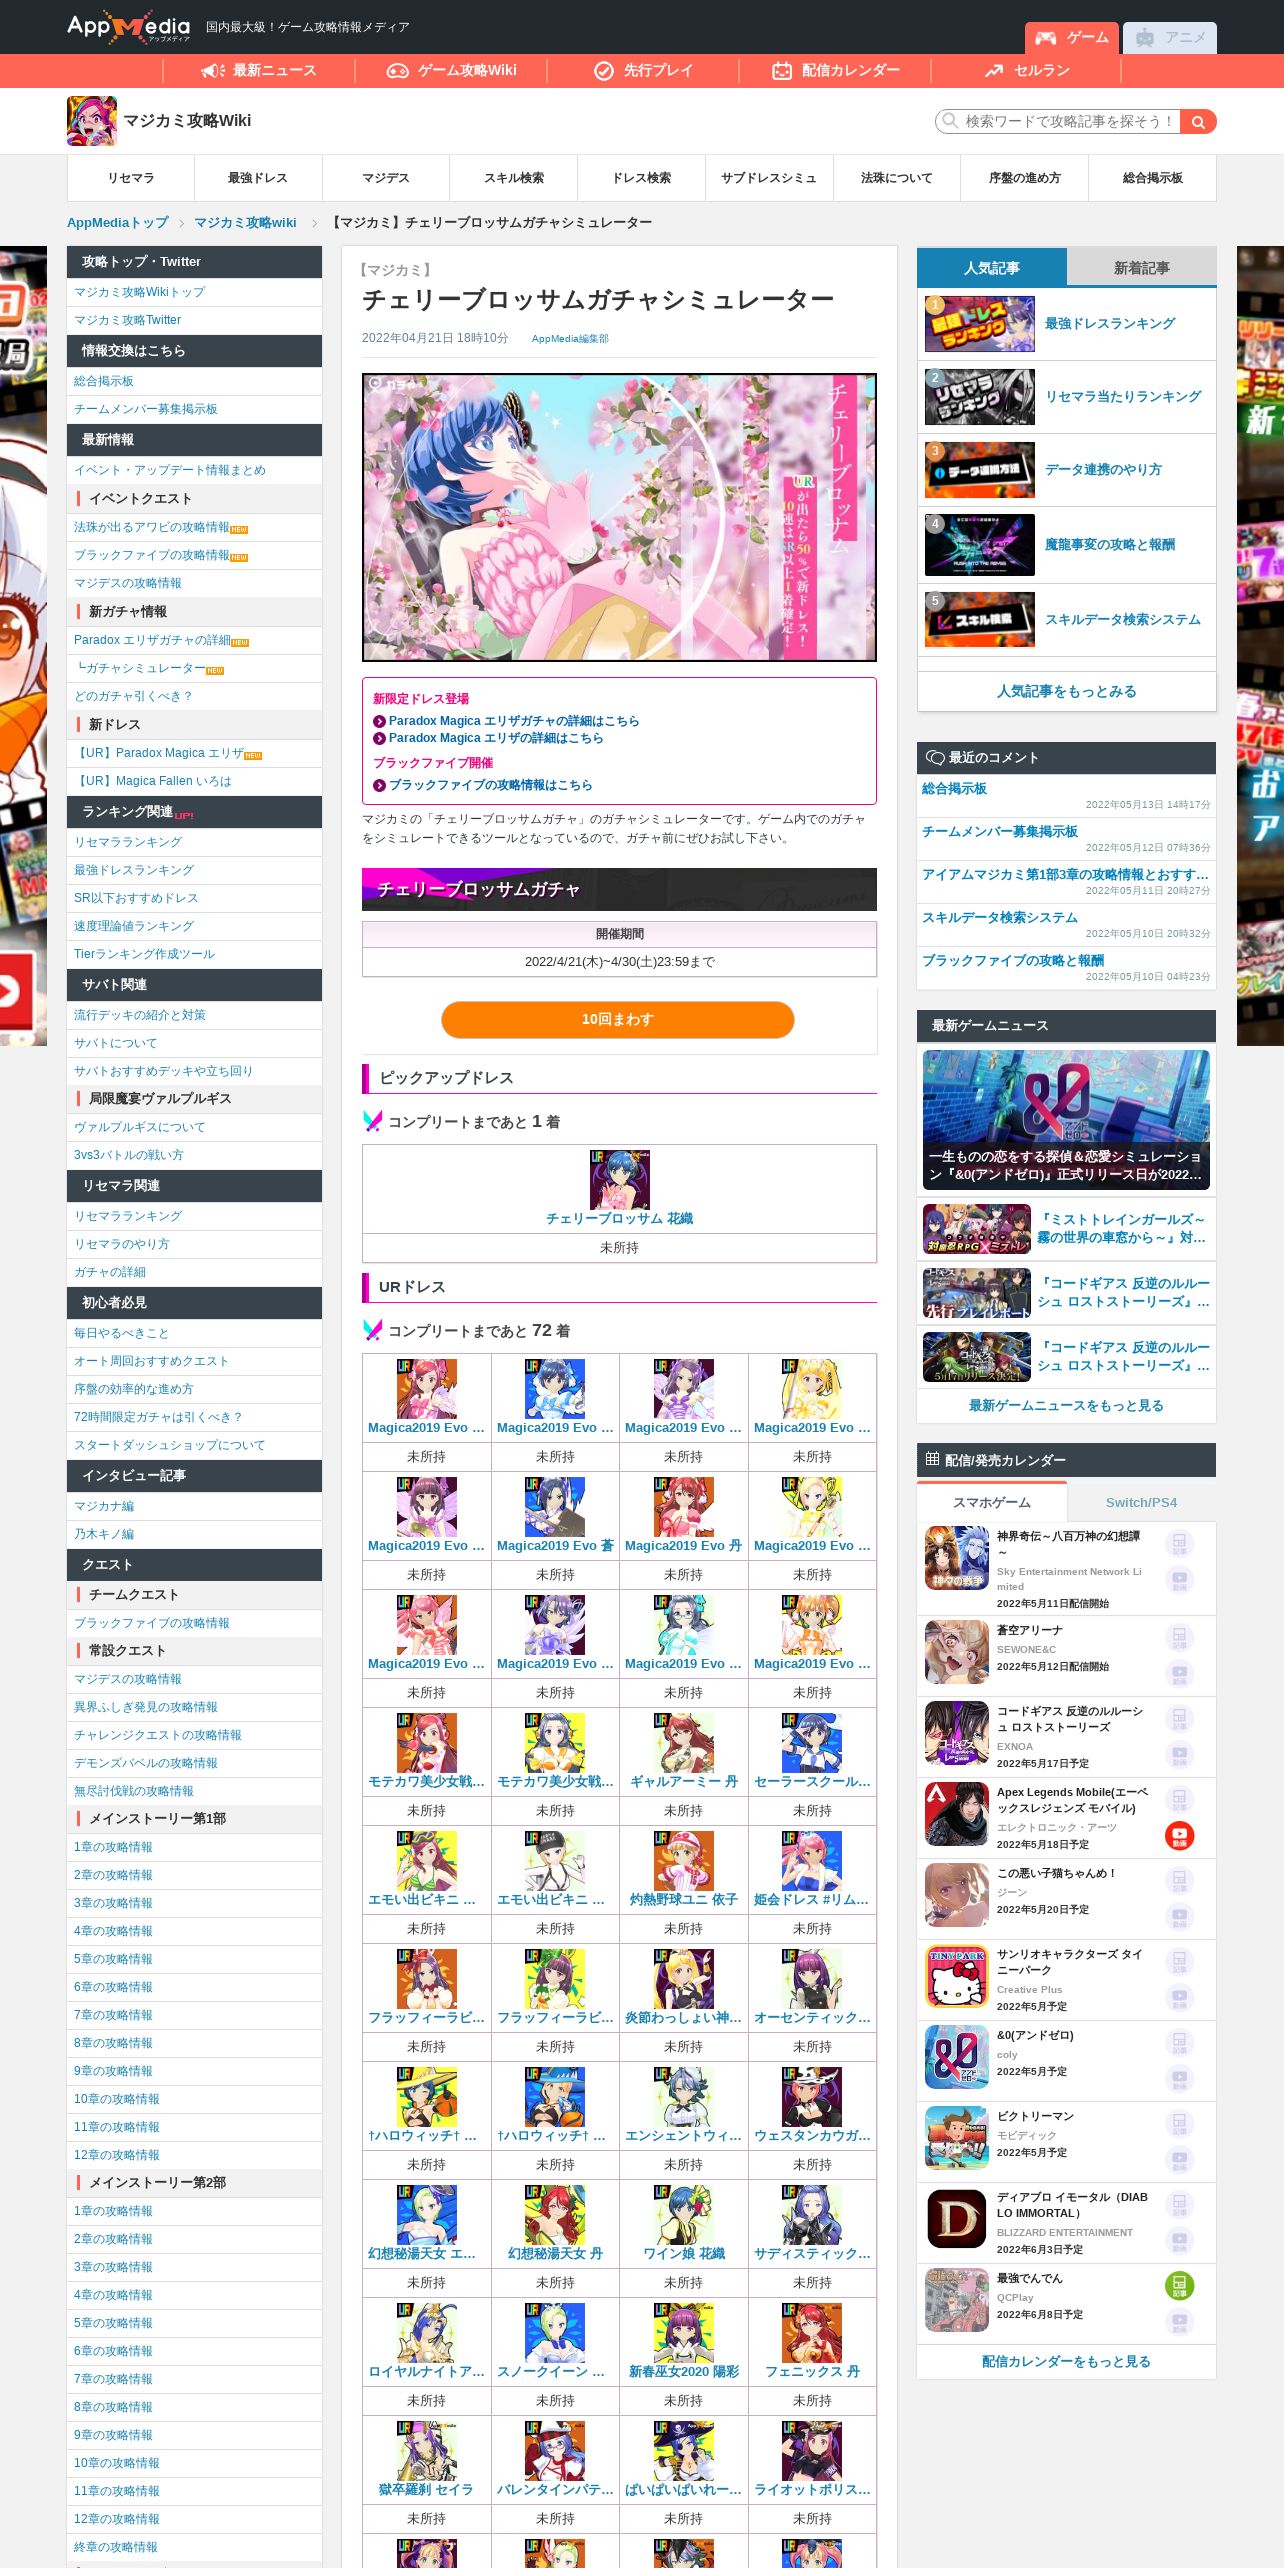
Task: Open ゲーム攻略Wiki in the orange bar
Action: (x=451, y=70)
